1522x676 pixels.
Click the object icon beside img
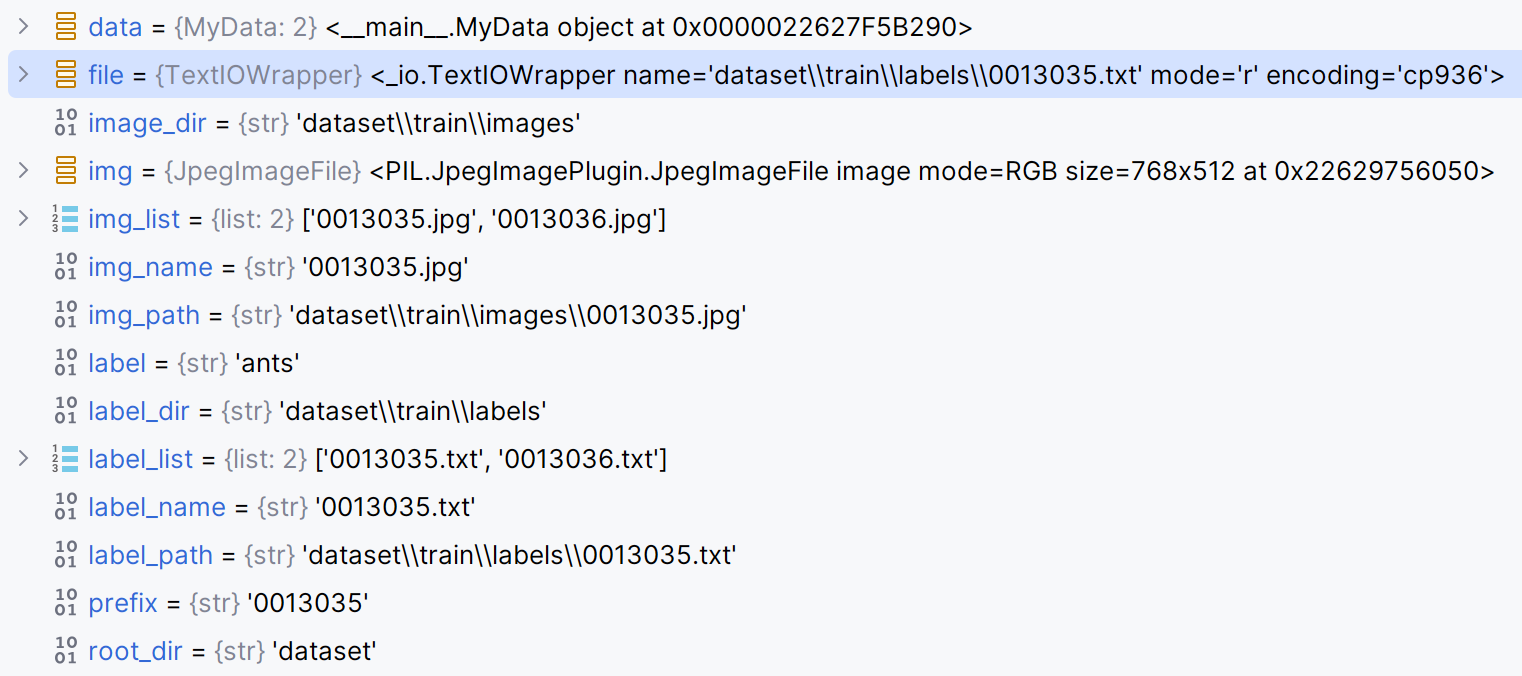(x=65, y=171)
